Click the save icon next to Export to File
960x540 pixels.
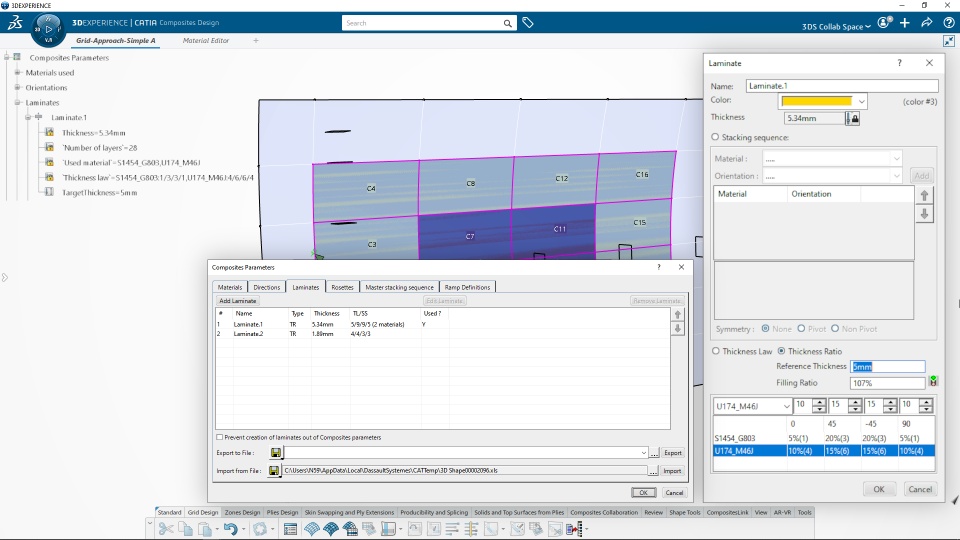276,452
